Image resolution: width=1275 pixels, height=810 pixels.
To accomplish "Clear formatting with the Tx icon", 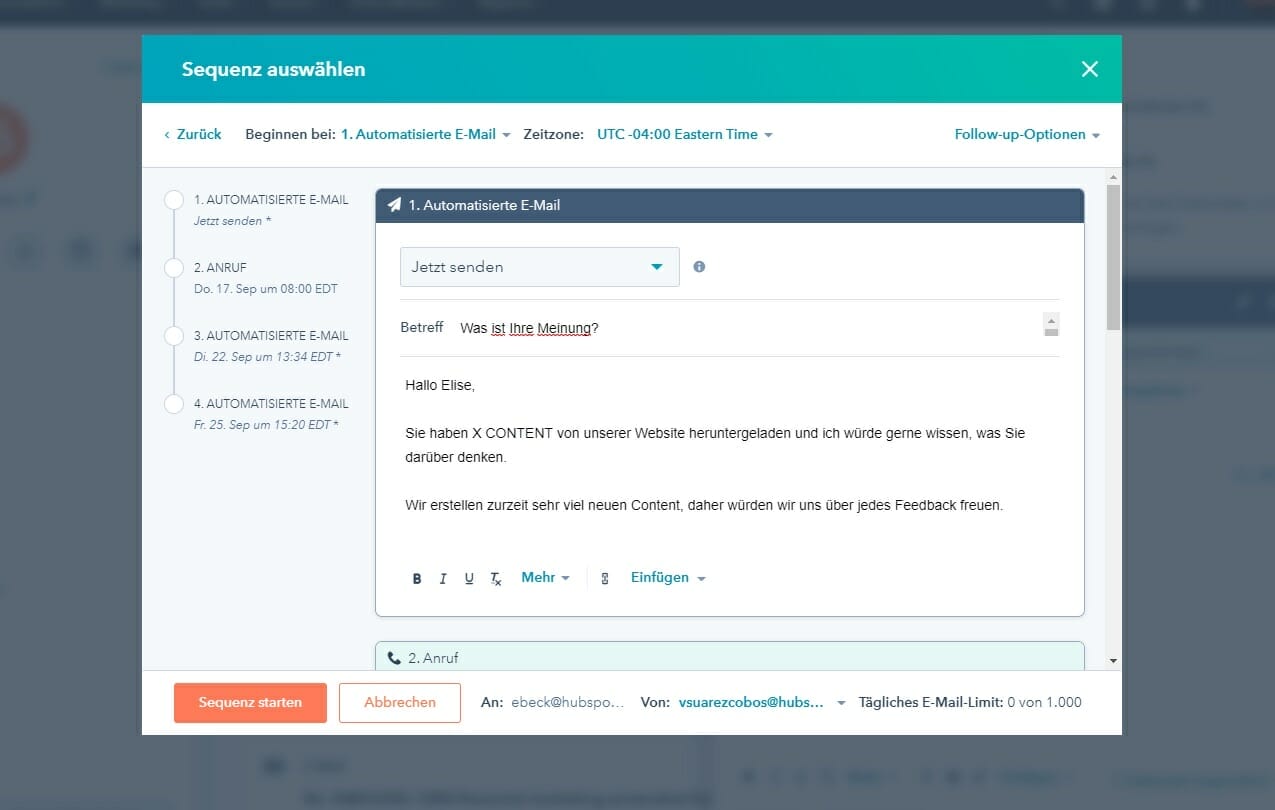I will coord(495,578).
